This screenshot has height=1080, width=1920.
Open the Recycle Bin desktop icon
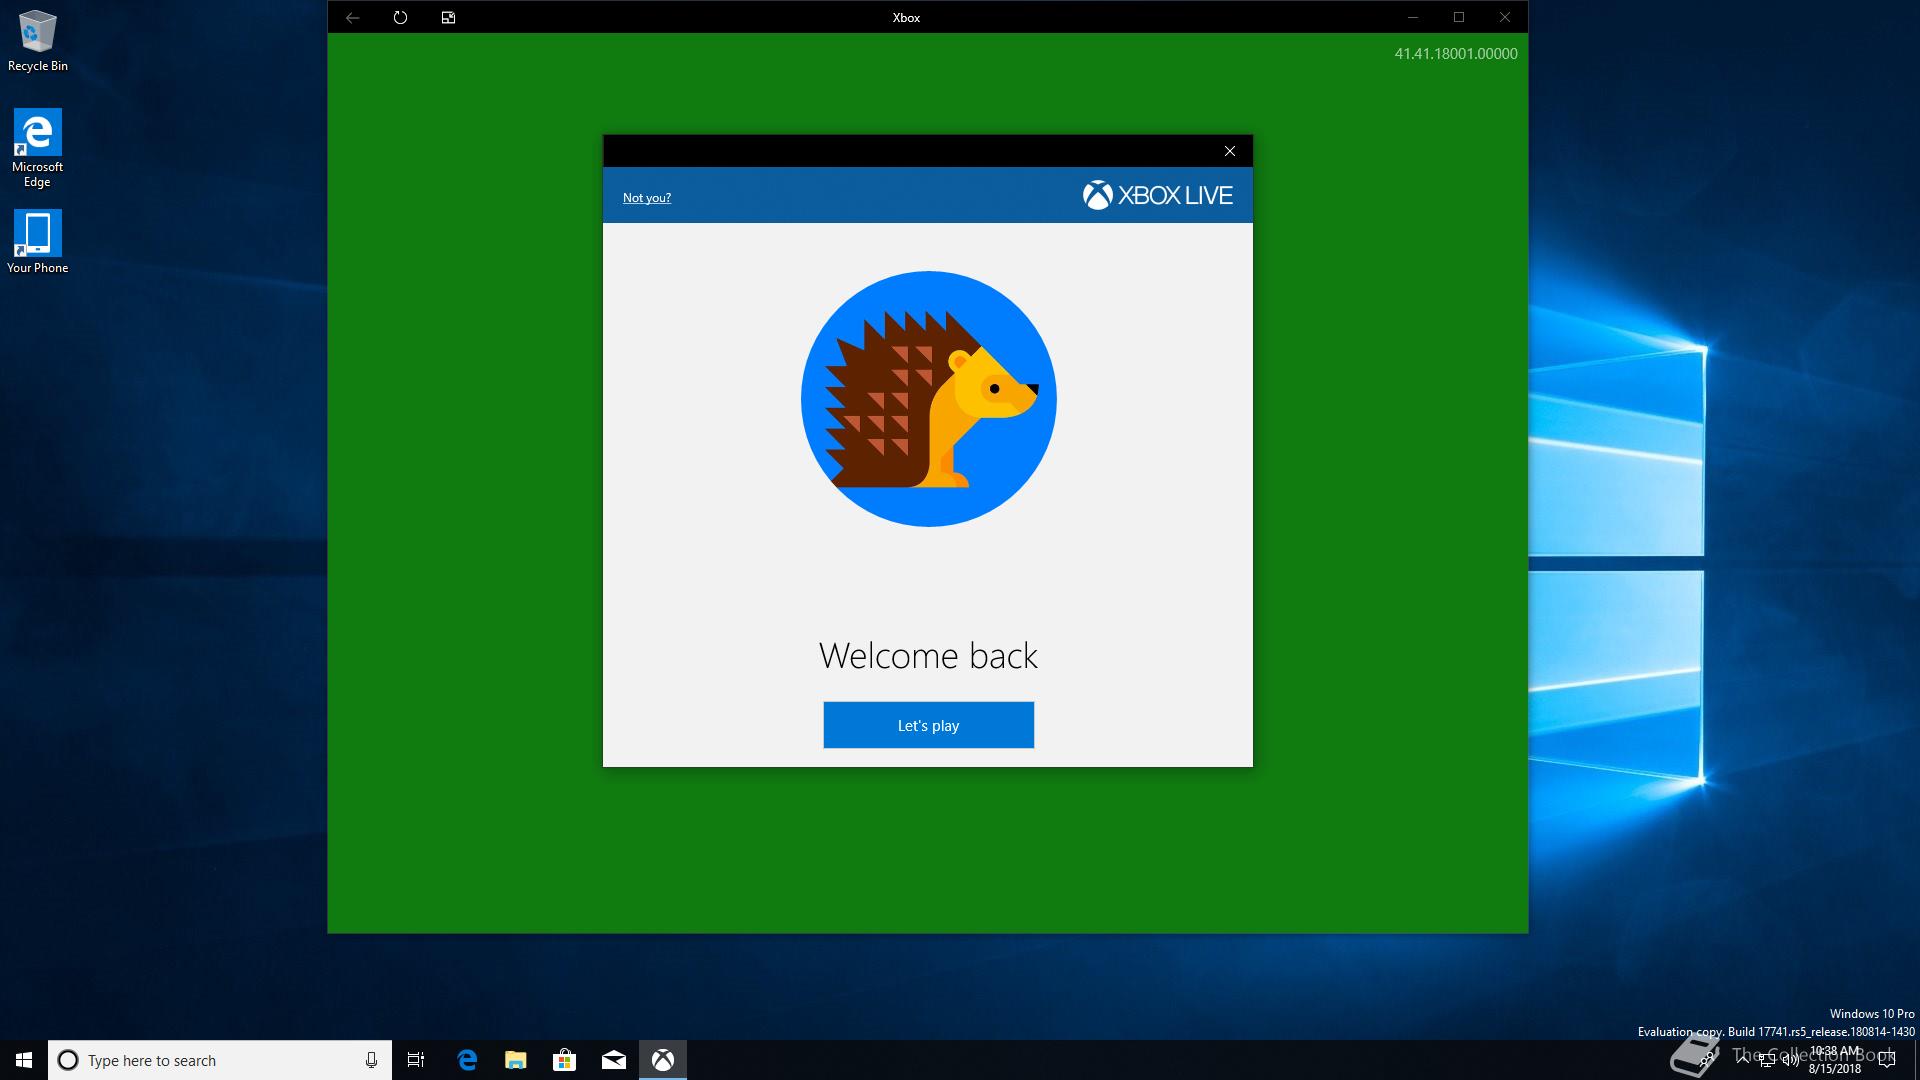pos(38,41)
